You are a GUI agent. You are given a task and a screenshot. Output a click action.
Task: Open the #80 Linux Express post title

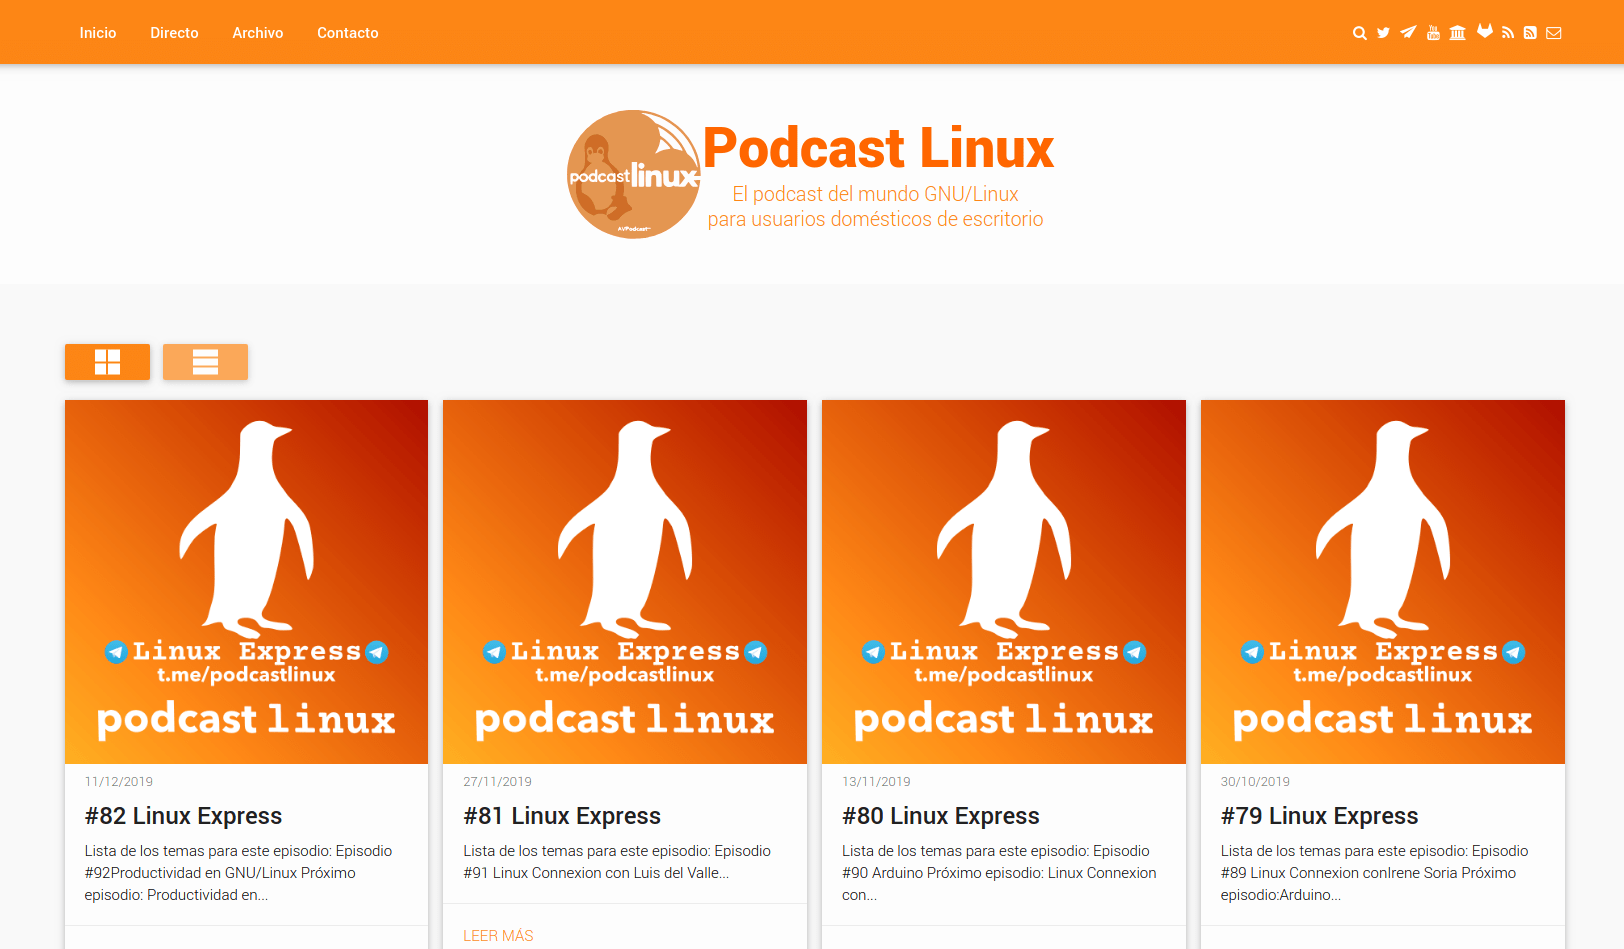[941, 816]
